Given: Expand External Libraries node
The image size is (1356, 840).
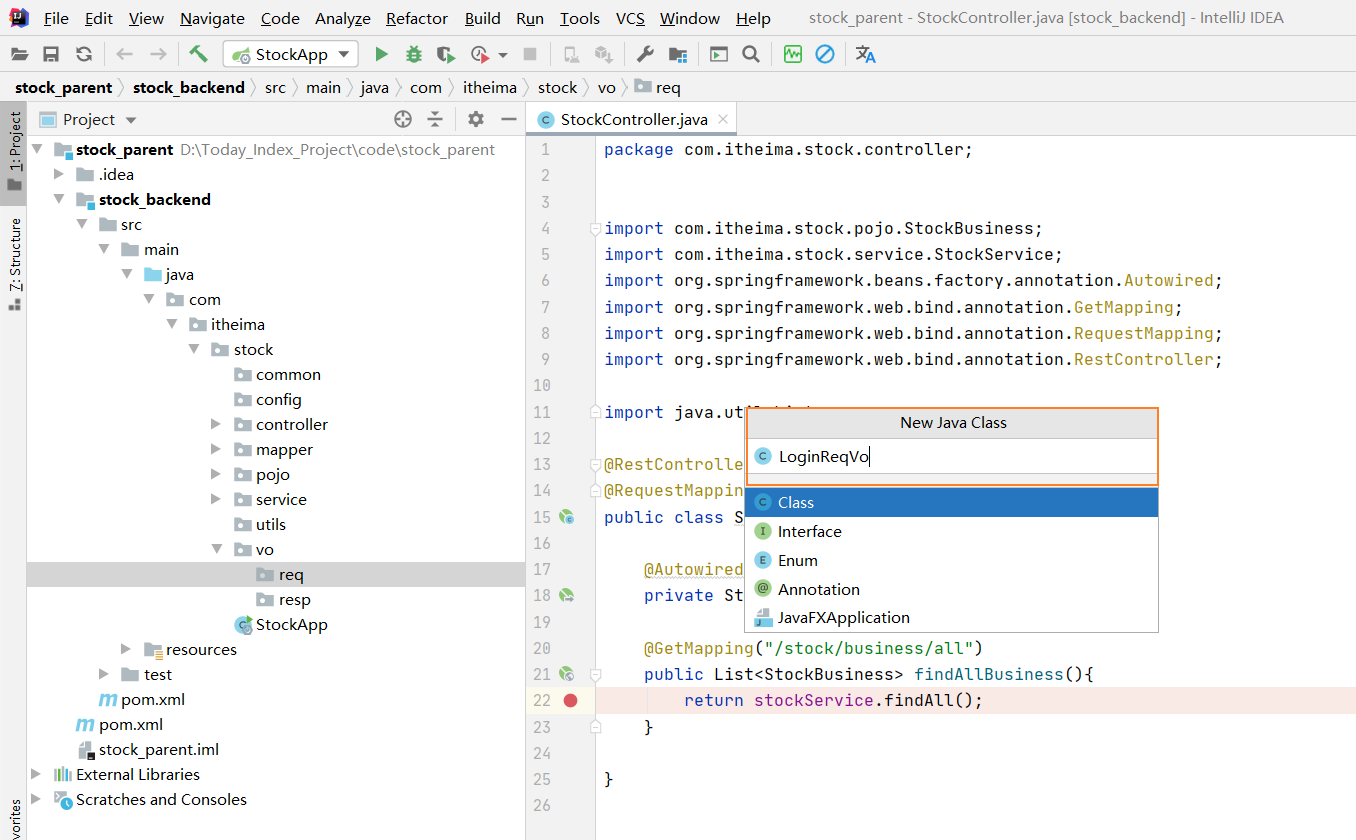Looking at the screenshot, I should point(38,774).
